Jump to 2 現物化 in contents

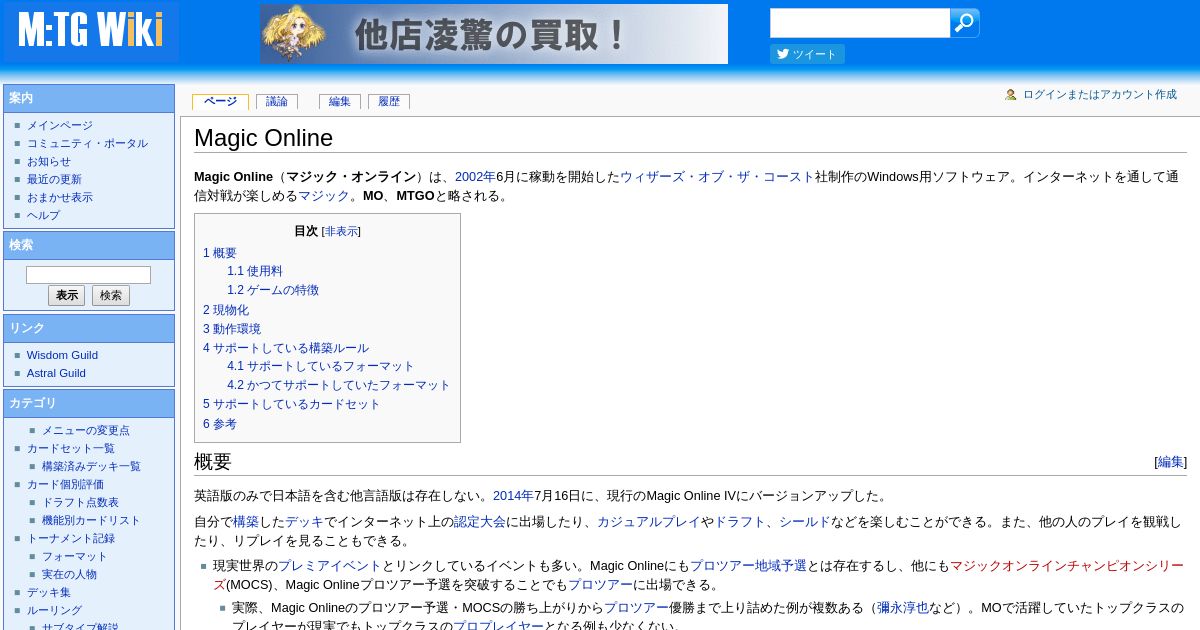[226, 310]
